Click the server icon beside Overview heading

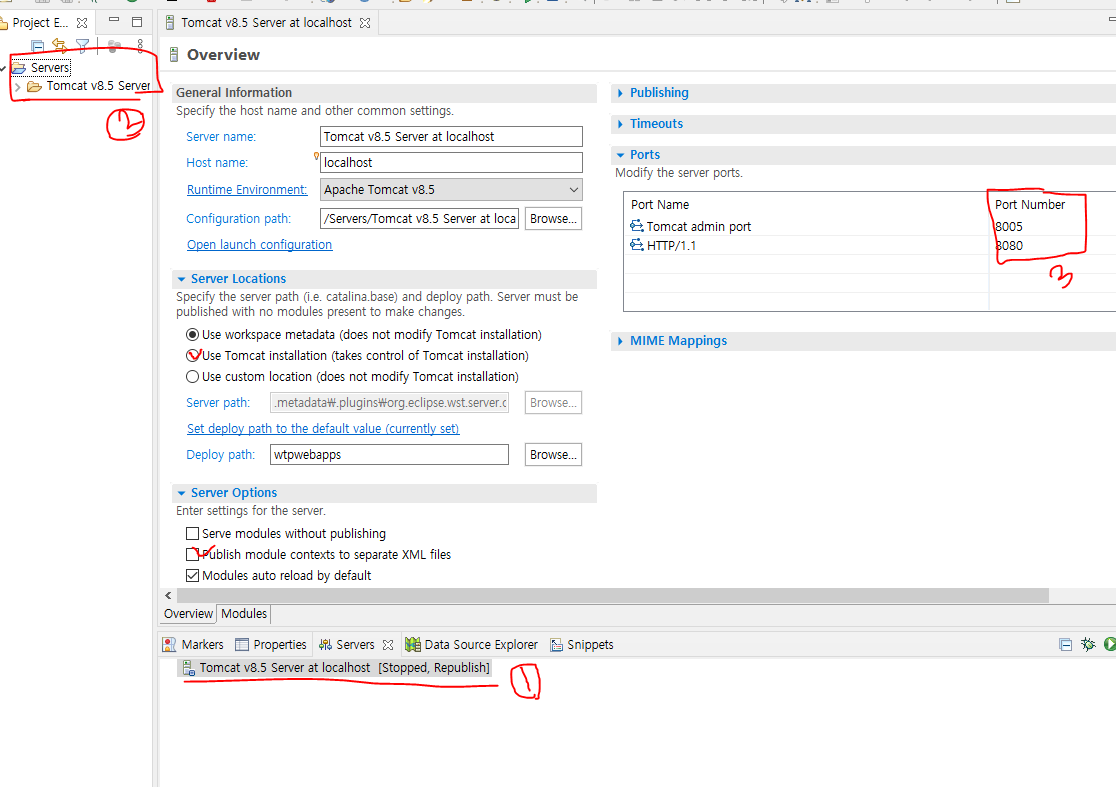174,55
